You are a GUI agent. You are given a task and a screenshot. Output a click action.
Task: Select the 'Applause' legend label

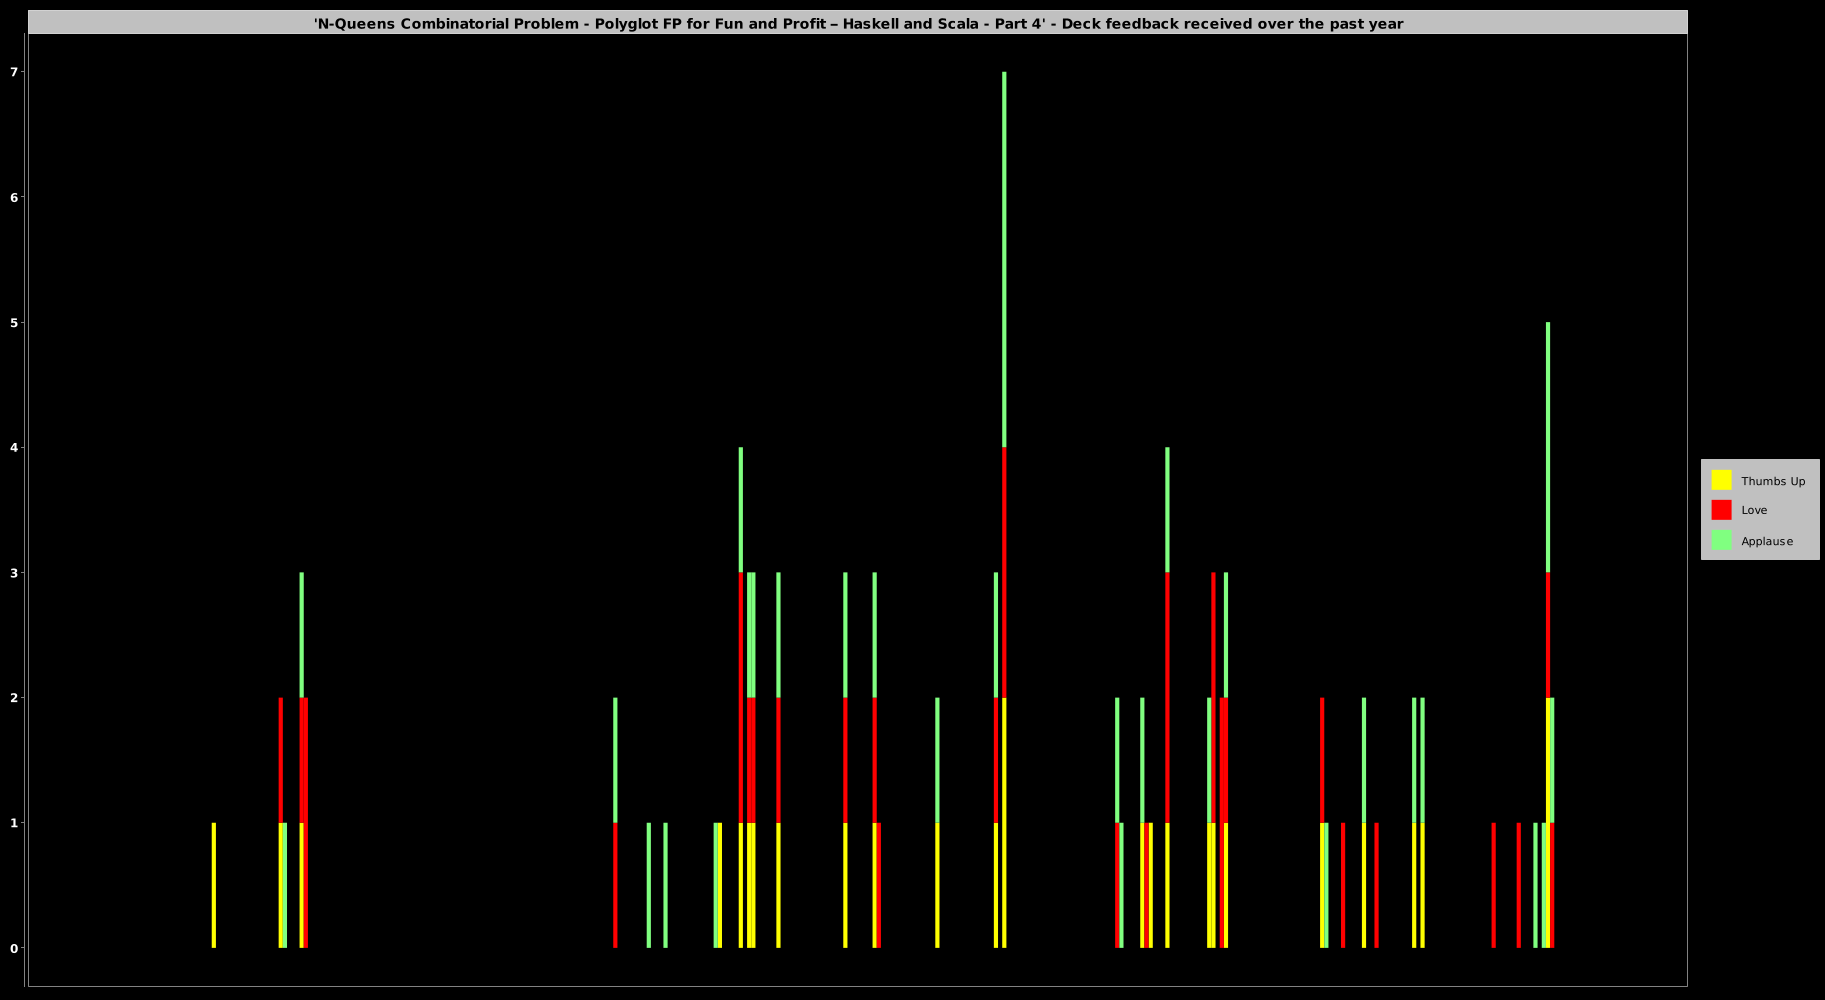(x=1767, y=541)
